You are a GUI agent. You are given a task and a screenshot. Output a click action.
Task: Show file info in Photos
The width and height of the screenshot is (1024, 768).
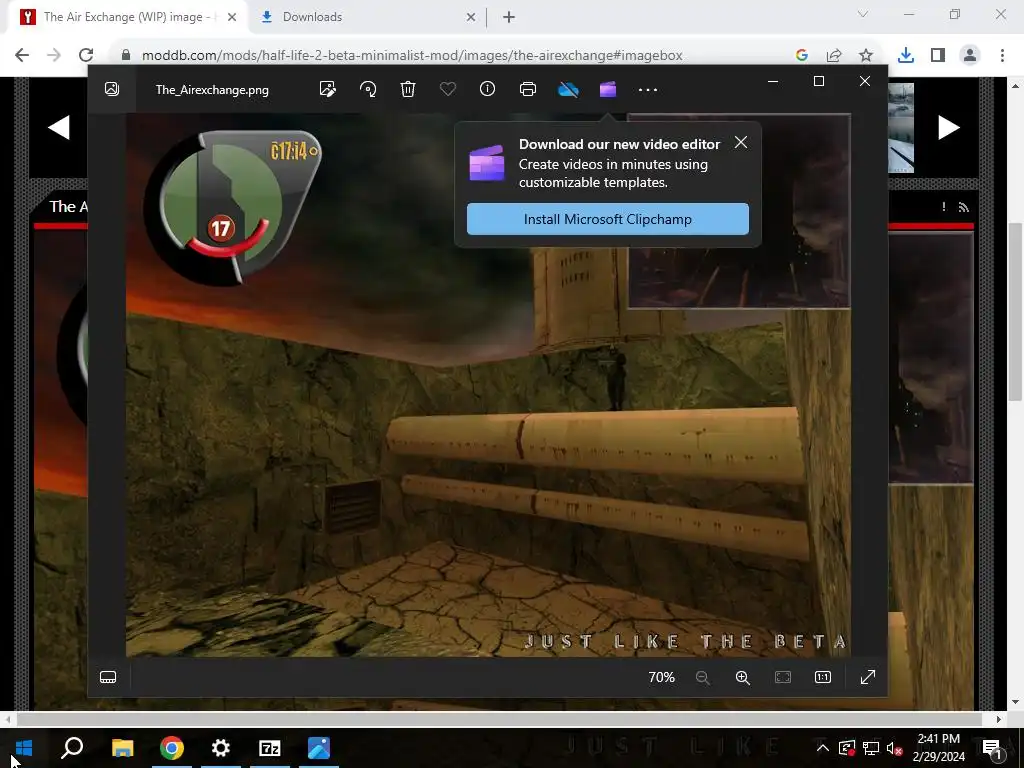488,89
